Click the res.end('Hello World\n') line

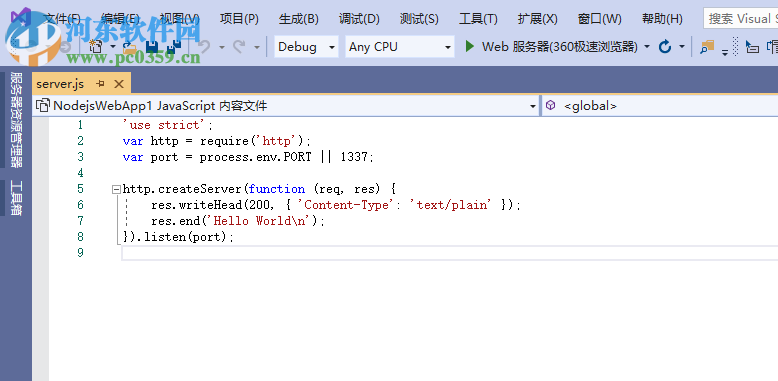(x=238, y=220)
